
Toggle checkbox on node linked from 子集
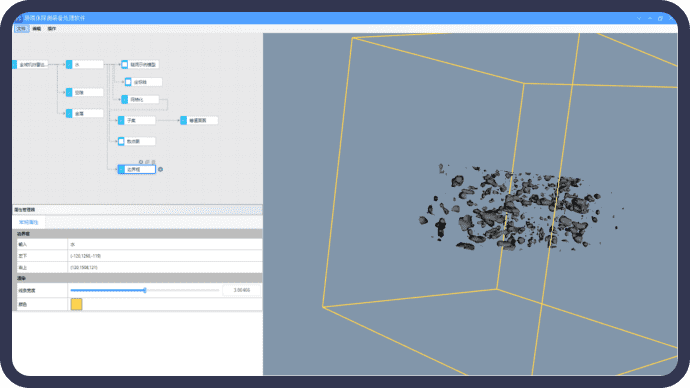(184, 120)
